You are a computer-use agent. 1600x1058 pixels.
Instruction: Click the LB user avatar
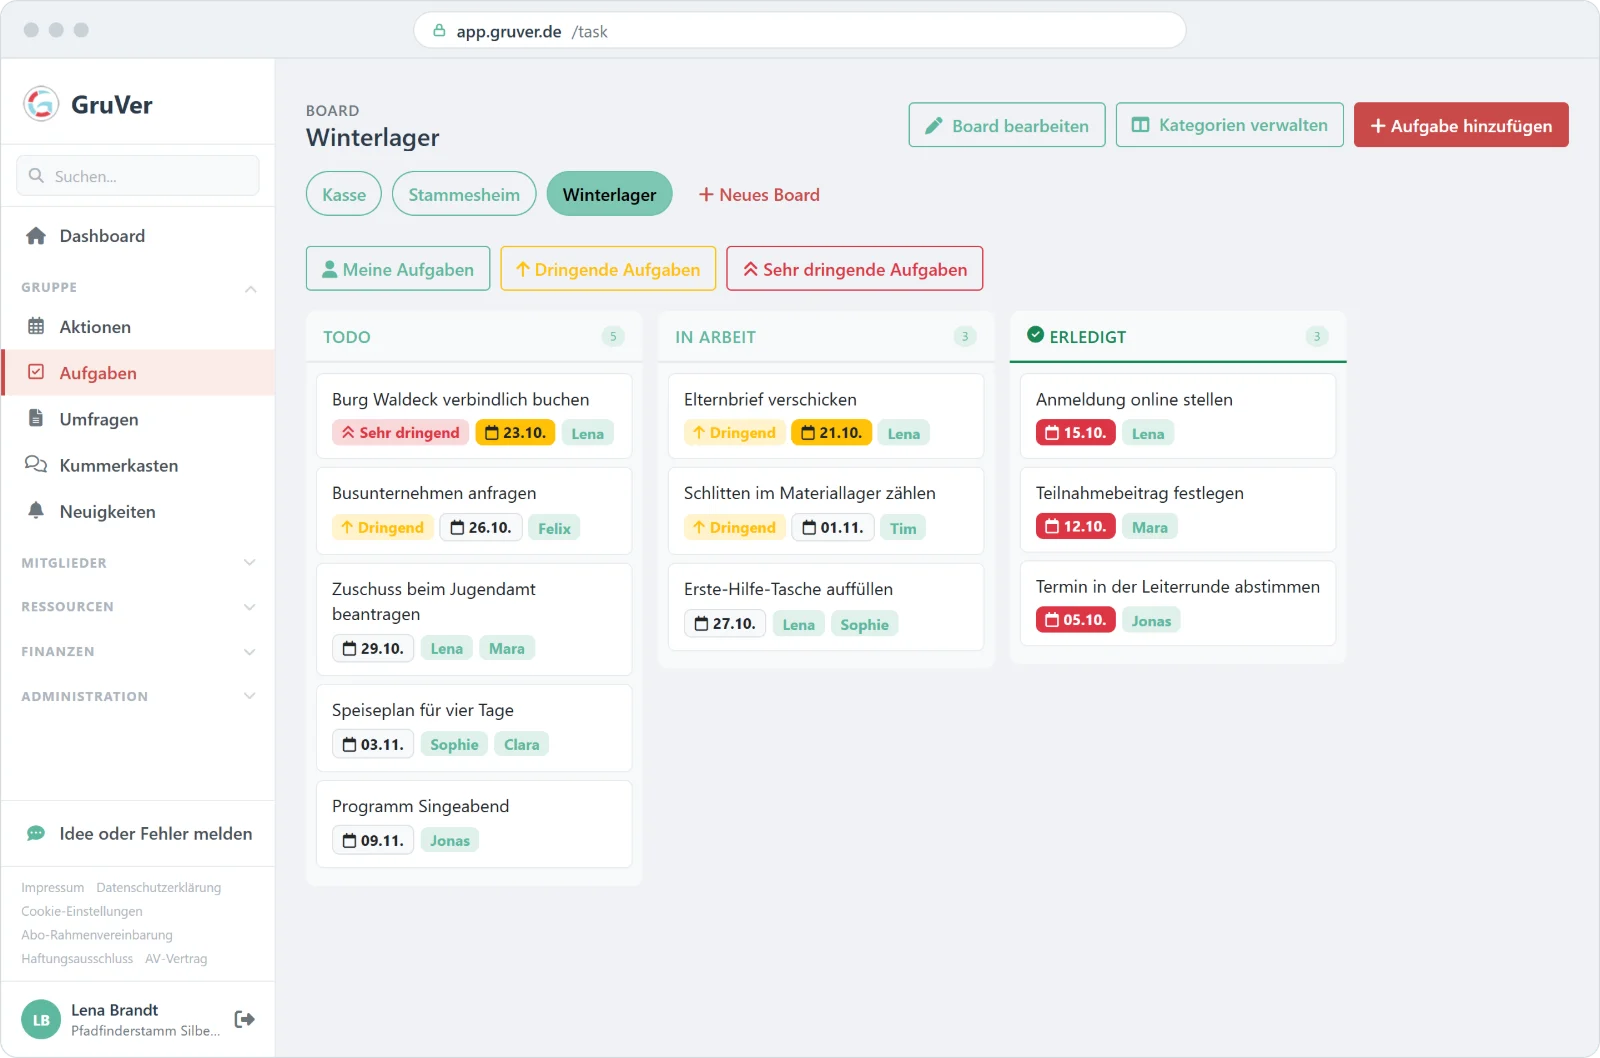point(41,1020)
